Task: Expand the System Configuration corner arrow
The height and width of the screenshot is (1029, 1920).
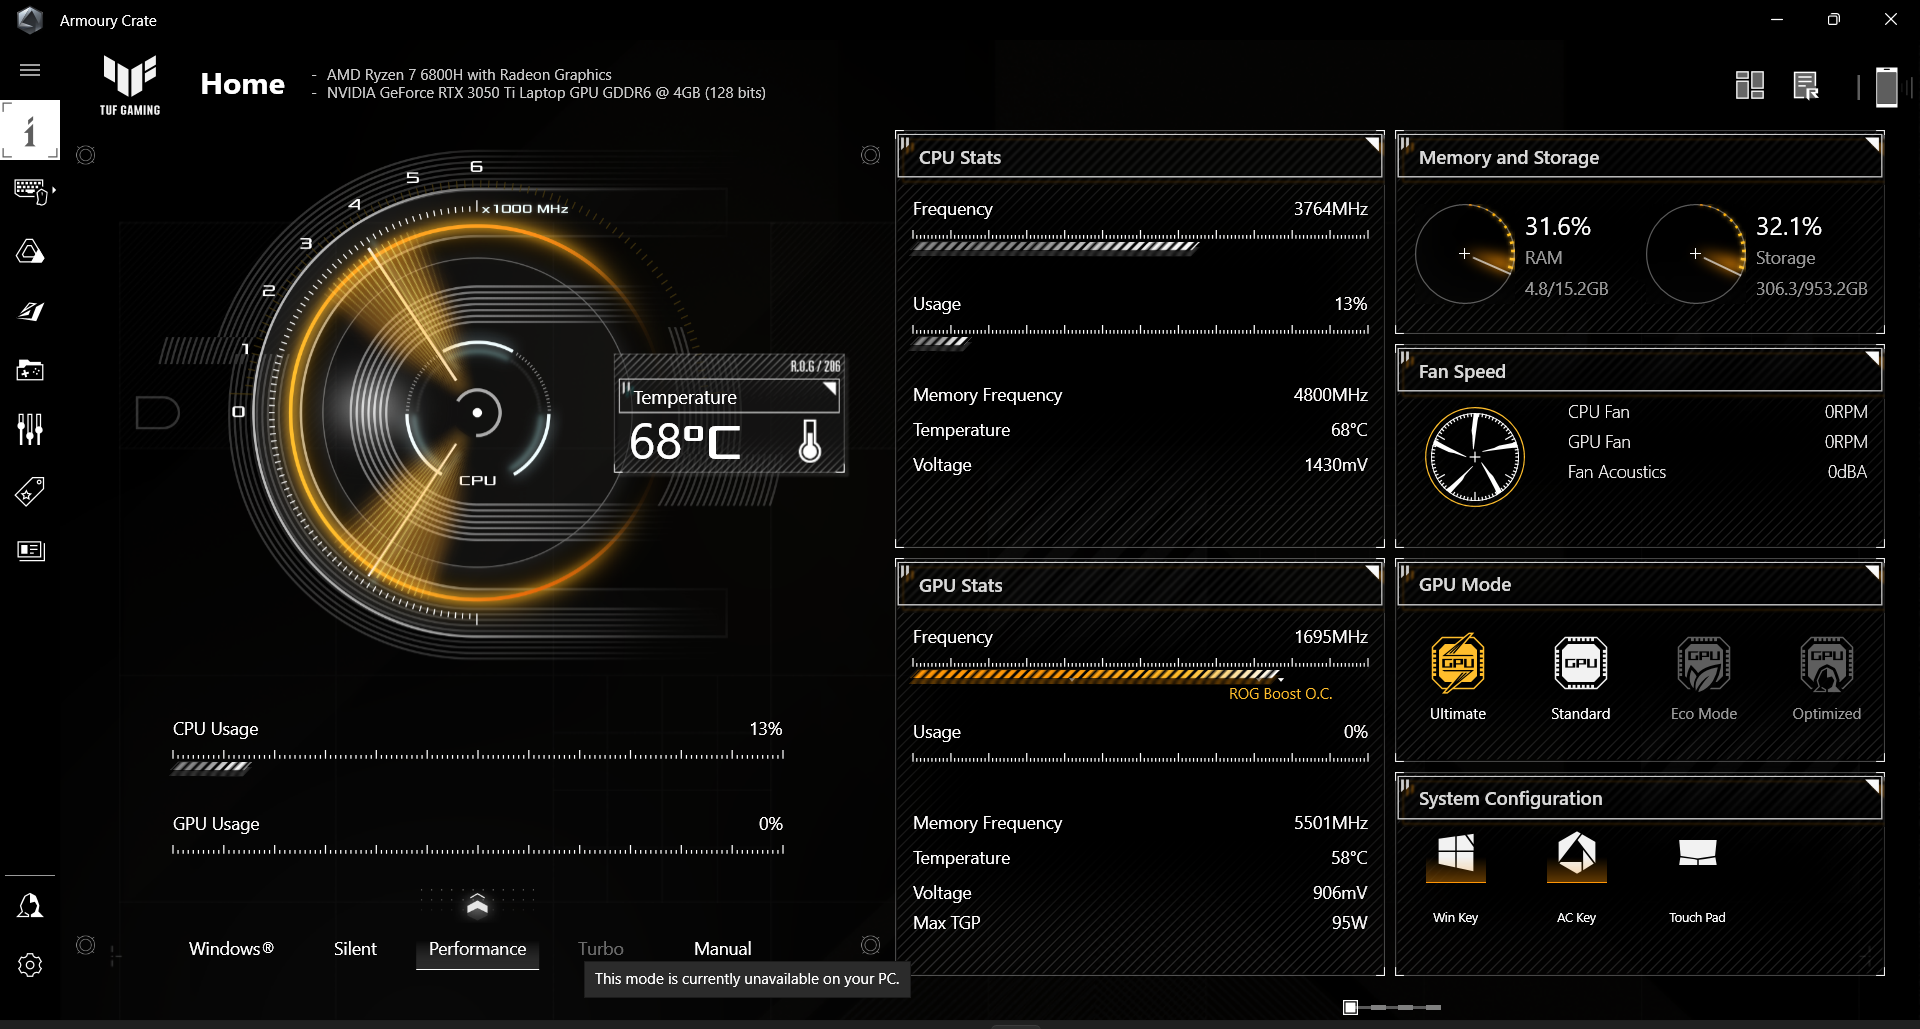Action: click(x=1872, y=785)
